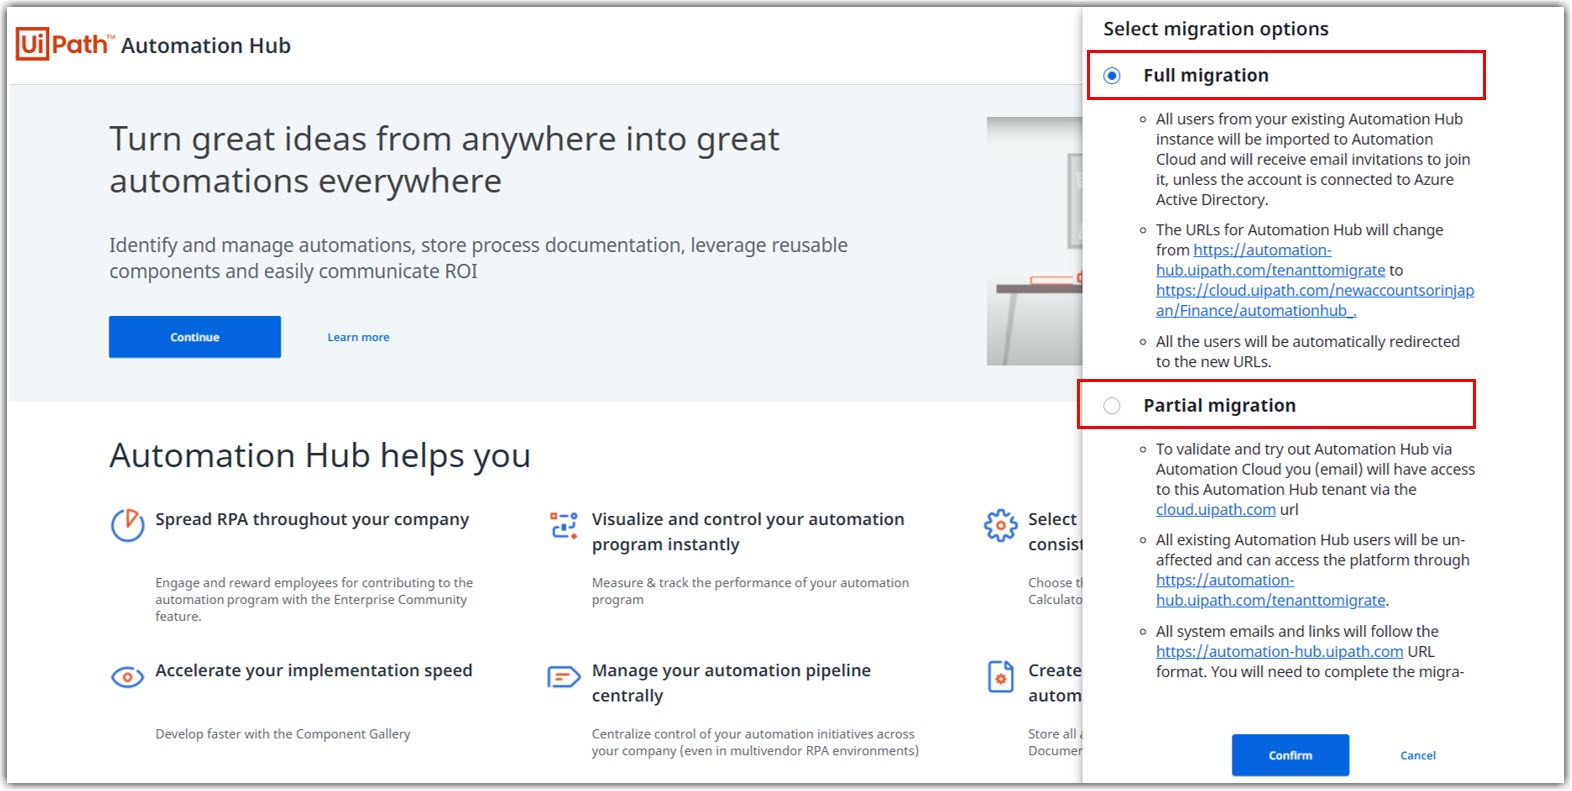Click 'Develop faster with the Component Gallery'
1572x791 pixels.
[283, 734]
